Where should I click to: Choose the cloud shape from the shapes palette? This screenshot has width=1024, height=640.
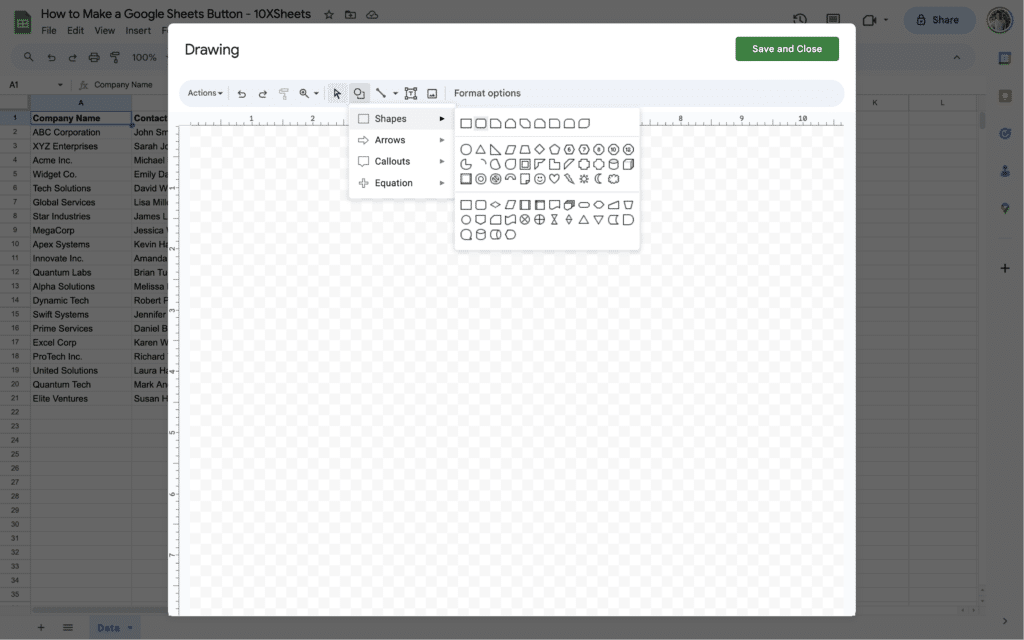click(612, 178)
